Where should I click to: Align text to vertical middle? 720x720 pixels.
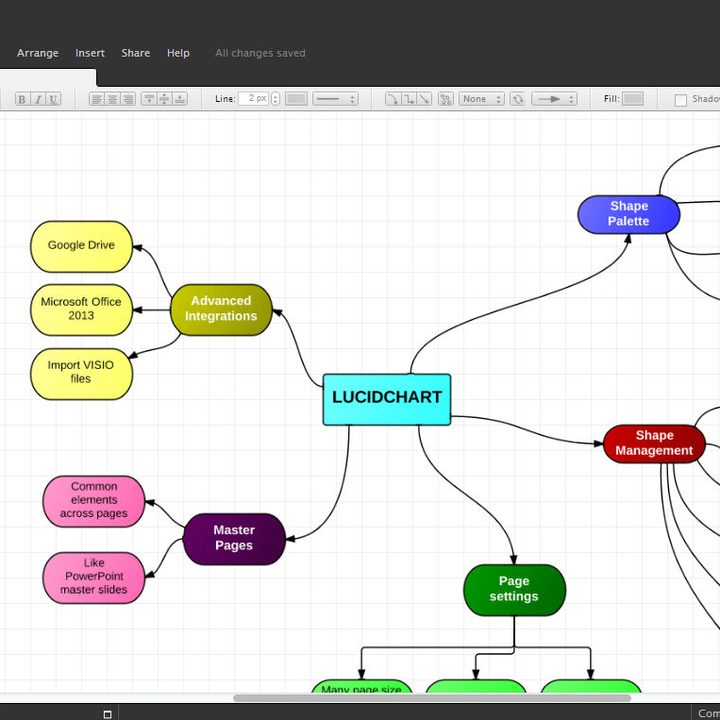pos(164,99)
